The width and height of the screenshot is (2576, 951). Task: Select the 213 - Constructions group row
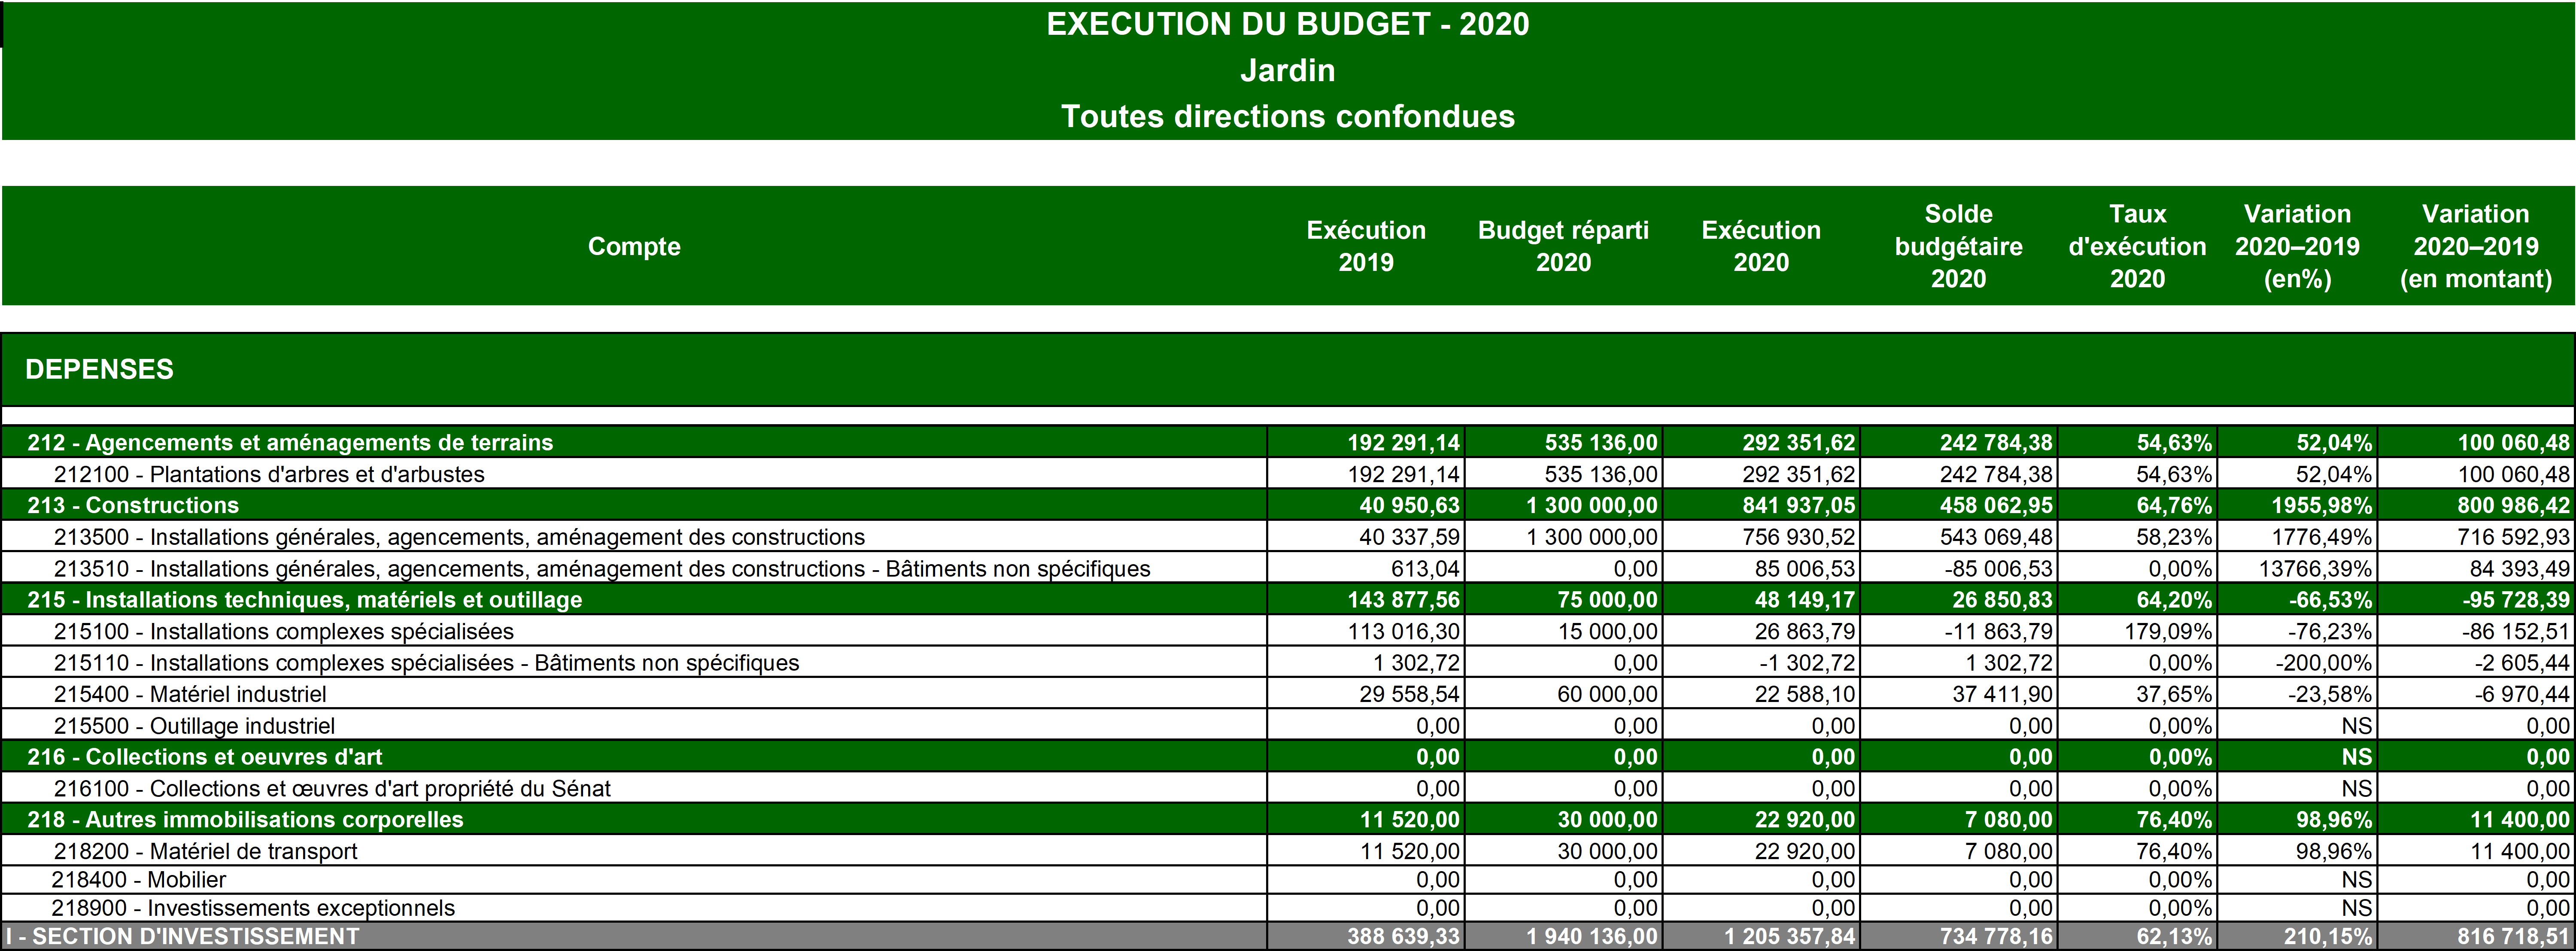[x=133, y=505]
